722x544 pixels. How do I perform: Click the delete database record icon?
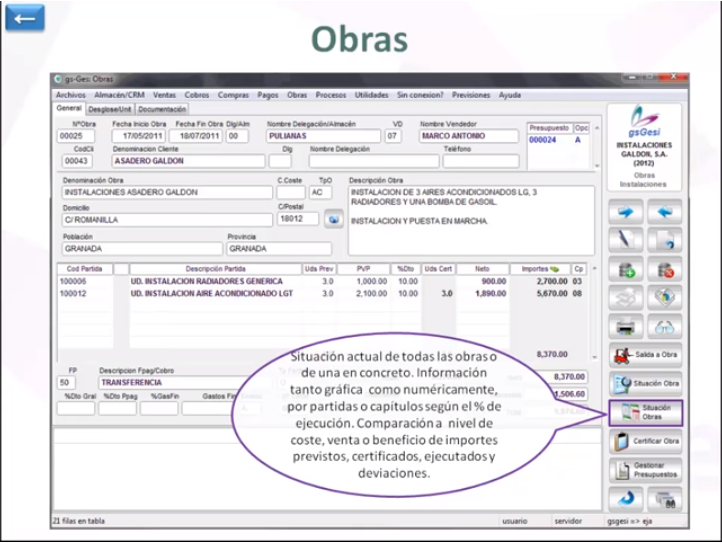point(664,270)
